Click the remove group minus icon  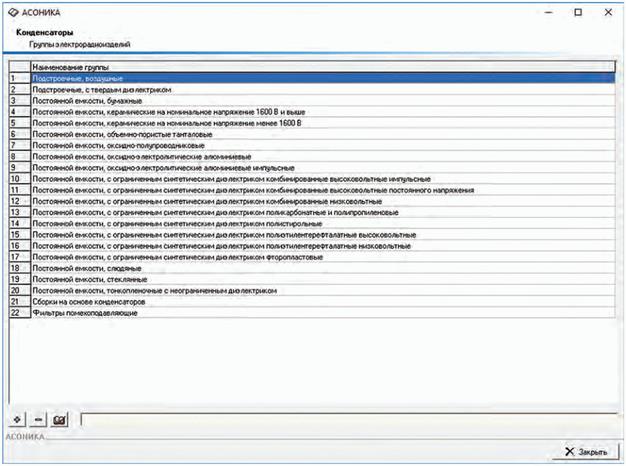tap(38, 420)
